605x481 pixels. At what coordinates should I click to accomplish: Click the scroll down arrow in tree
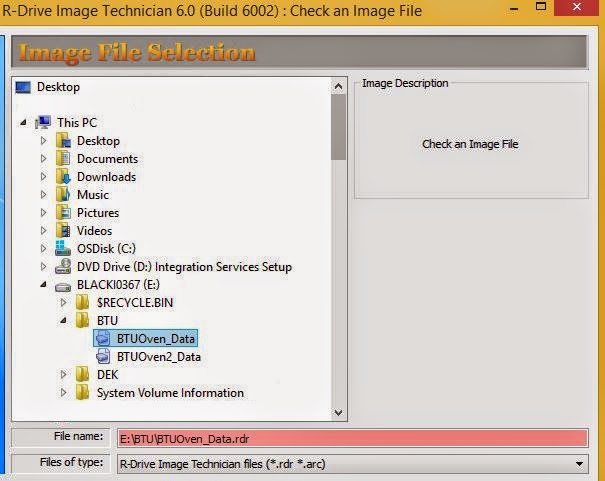pyautogui.click(x=338, y=413)
